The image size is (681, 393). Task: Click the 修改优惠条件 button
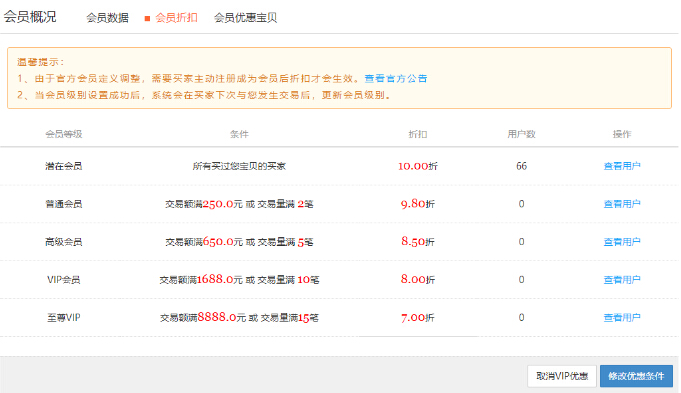point(636,376)
